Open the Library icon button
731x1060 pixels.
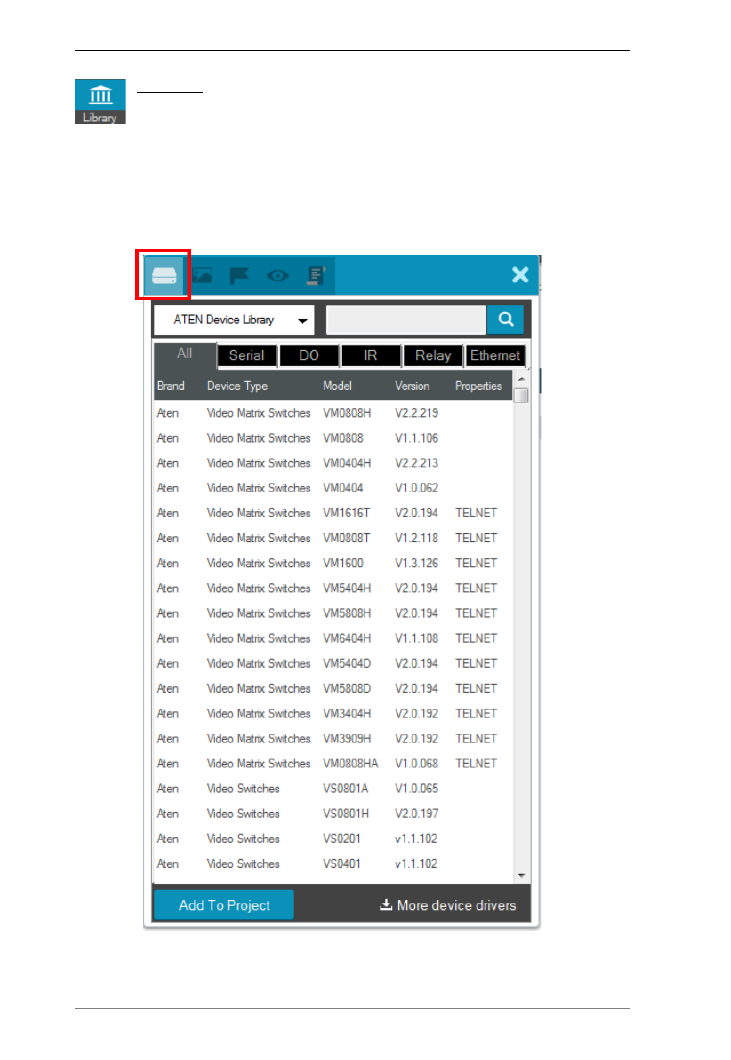click(100, 101)
